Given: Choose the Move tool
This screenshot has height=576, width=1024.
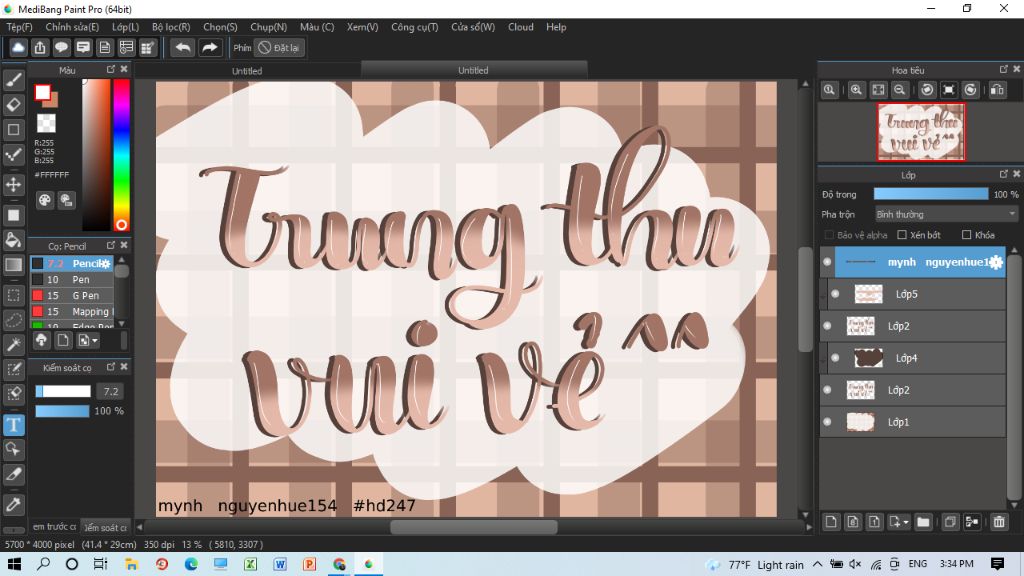Looking at the screenshot, I should [x=14, y=185].
